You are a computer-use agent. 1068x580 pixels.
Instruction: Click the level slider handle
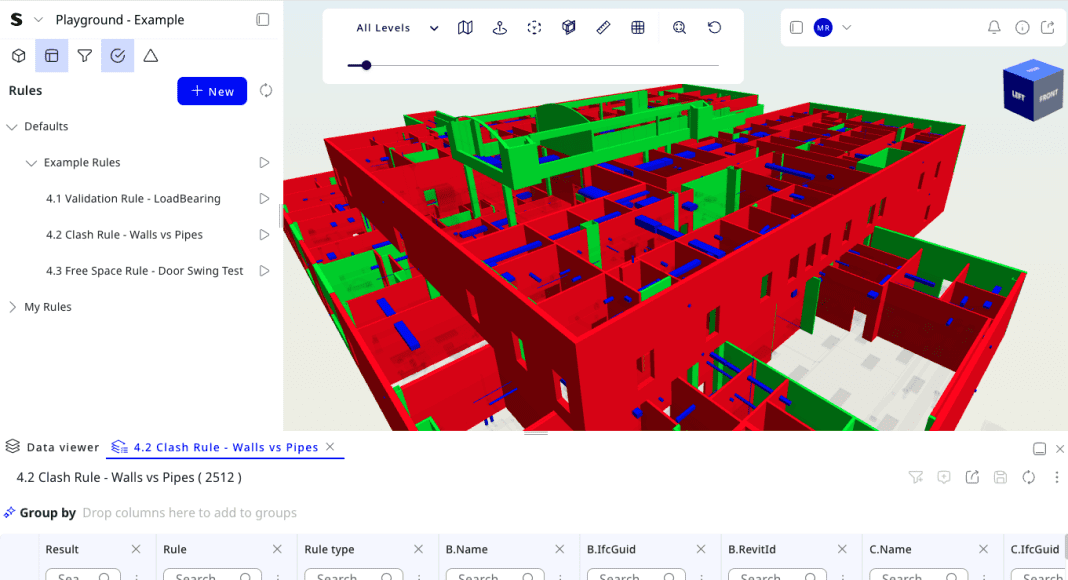(x=366, y=65)
